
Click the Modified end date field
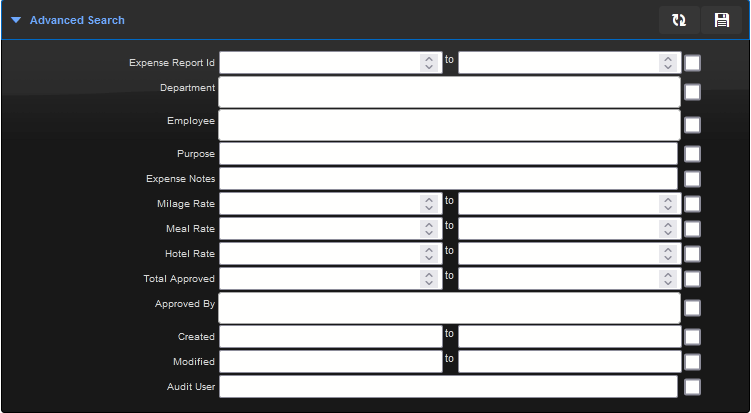click(569, 362)
